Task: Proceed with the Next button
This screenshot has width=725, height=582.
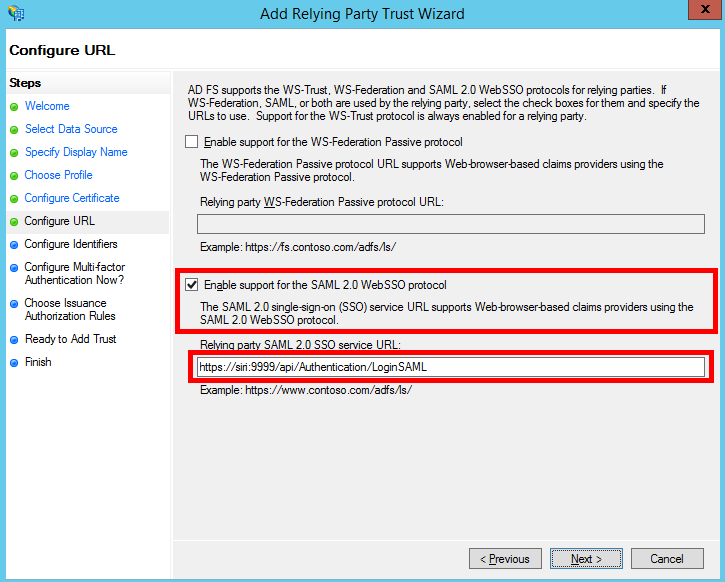Action: click(x=586, y=558)
